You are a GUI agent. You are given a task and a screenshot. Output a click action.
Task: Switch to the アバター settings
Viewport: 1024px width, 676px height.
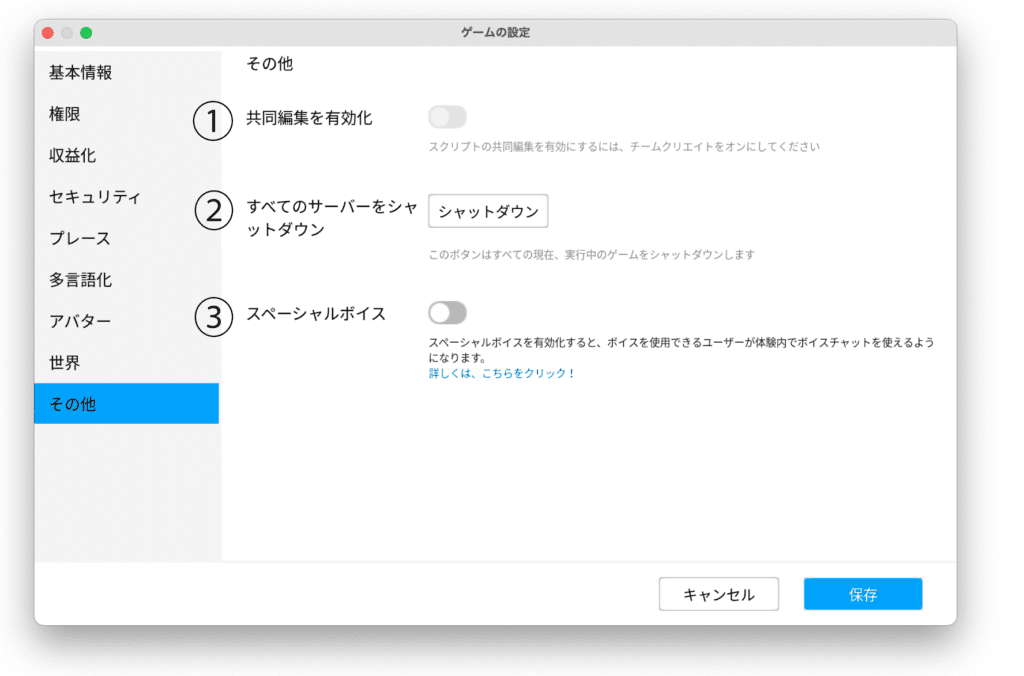[x=80, y=321]
